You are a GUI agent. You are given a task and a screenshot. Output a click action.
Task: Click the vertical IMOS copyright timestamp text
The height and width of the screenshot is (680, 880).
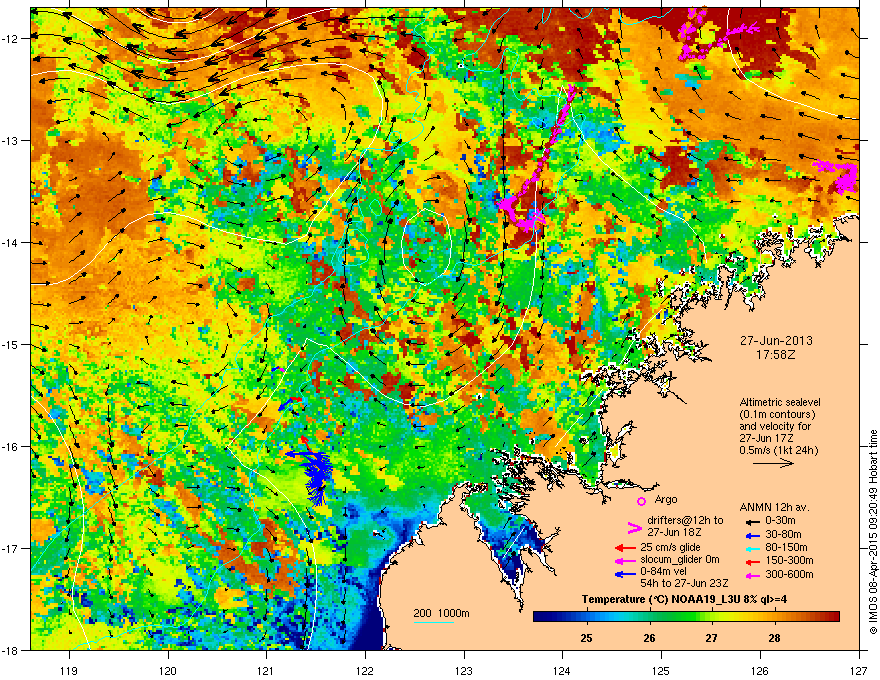click(x=873, y=532)
